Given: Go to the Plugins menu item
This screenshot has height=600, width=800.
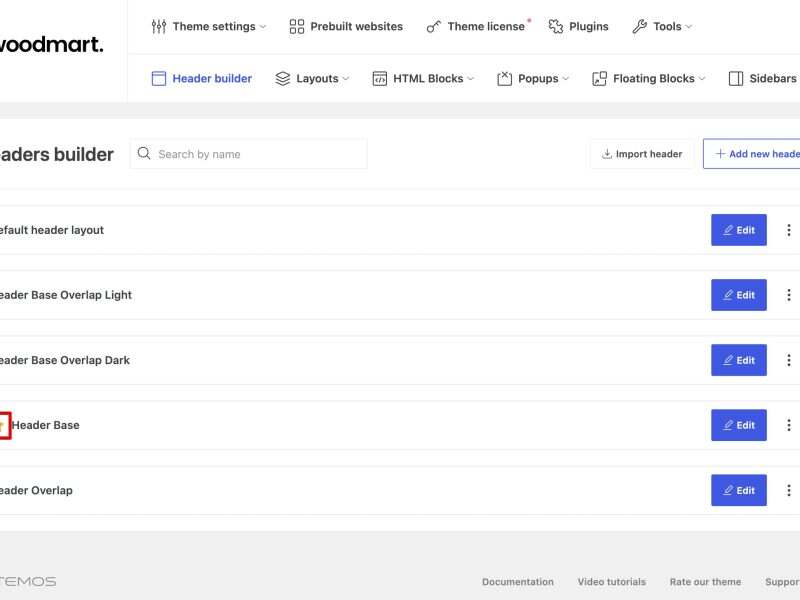Looking at the screenshot, I should 578,27.
